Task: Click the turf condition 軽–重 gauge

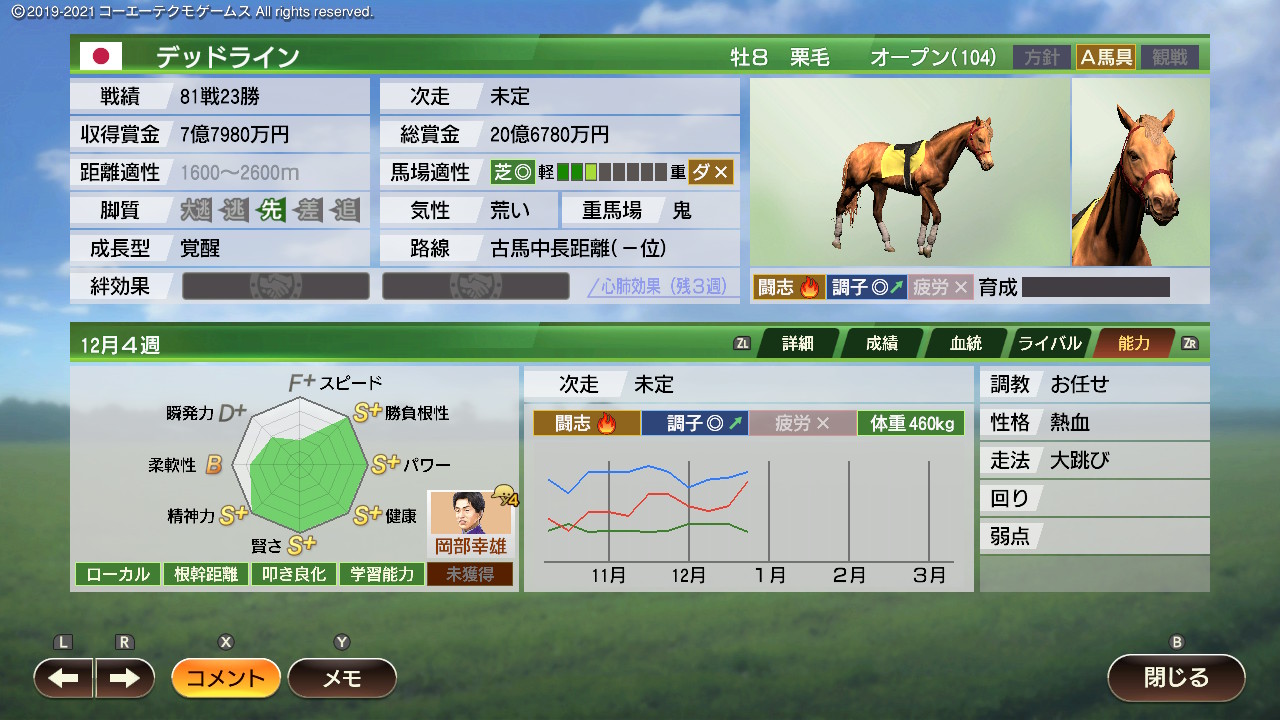Action: click(x=612, y=172)
